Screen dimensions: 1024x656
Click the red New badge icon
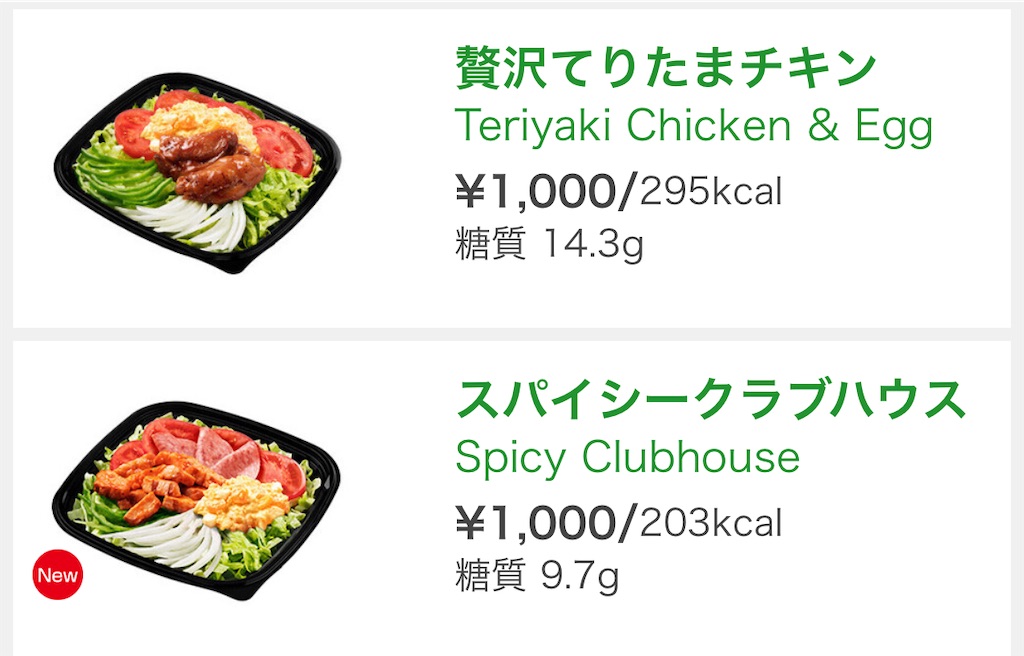[x=58, y=575]
